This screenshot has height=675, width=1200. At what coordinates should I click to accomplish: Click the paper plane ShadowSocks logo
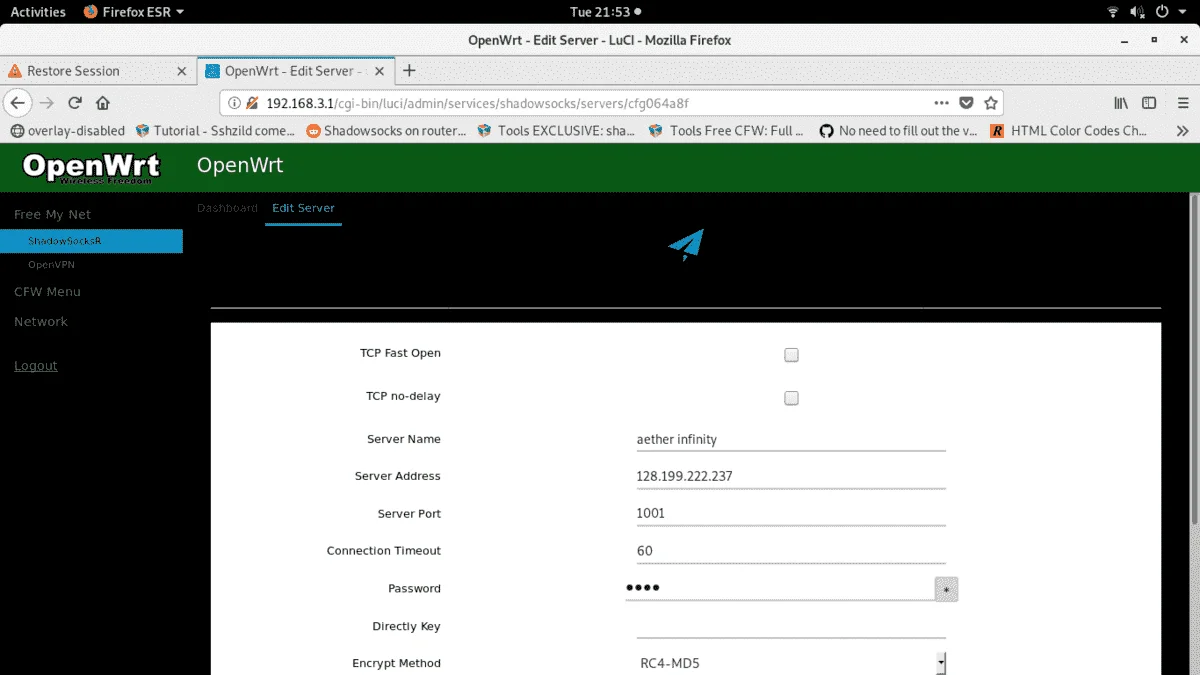(x=686, y=245)
